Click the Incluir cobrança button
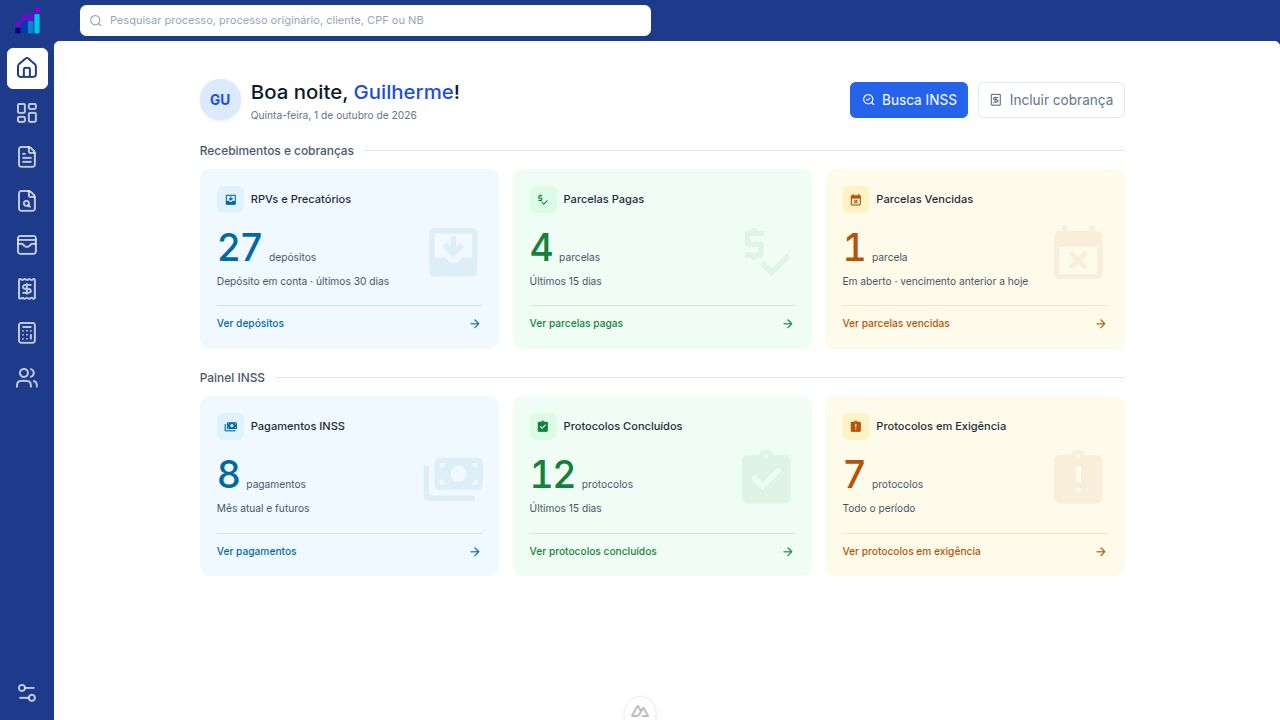 coord(1051,100)
